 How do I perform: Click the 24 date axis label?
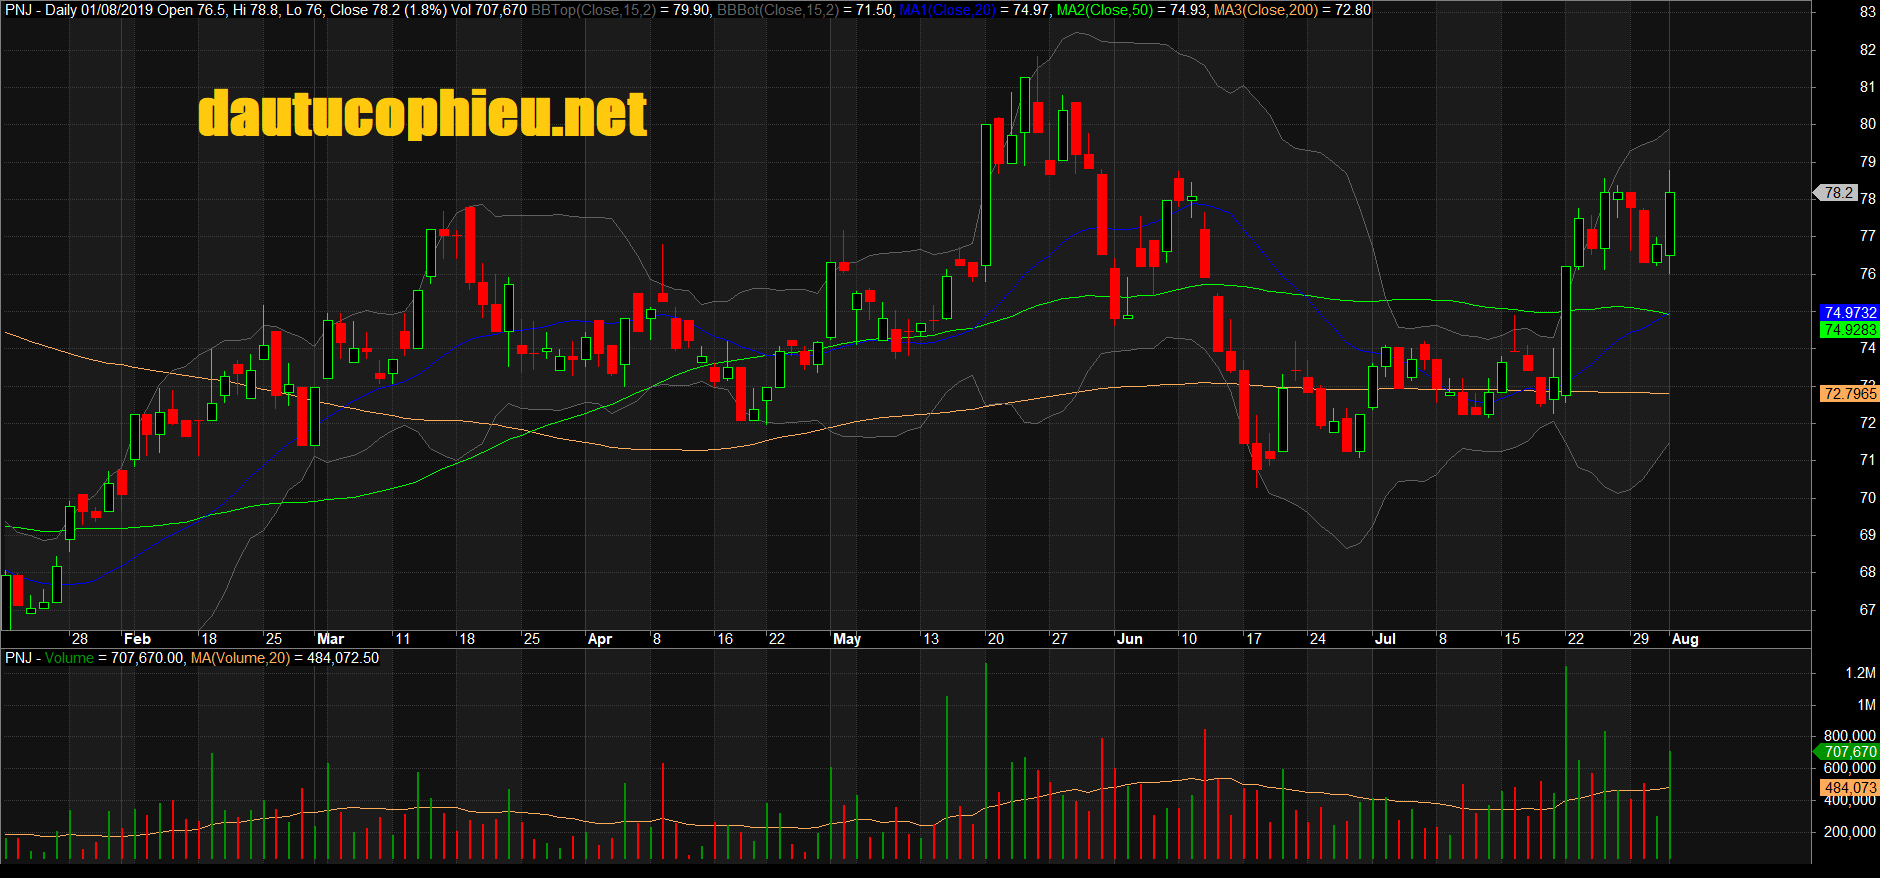1317,639
